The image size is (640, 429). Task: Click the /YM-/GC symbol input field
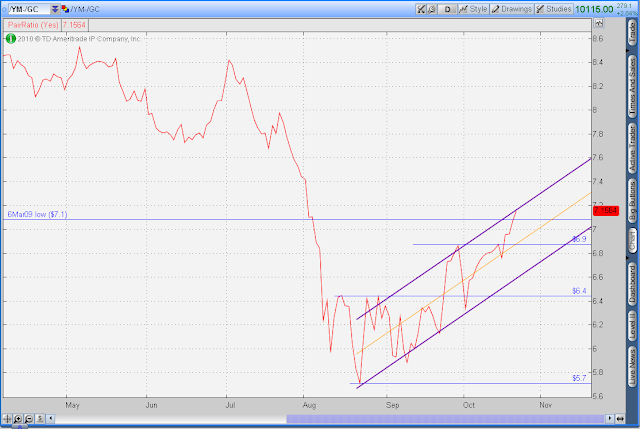click(29, 9)
